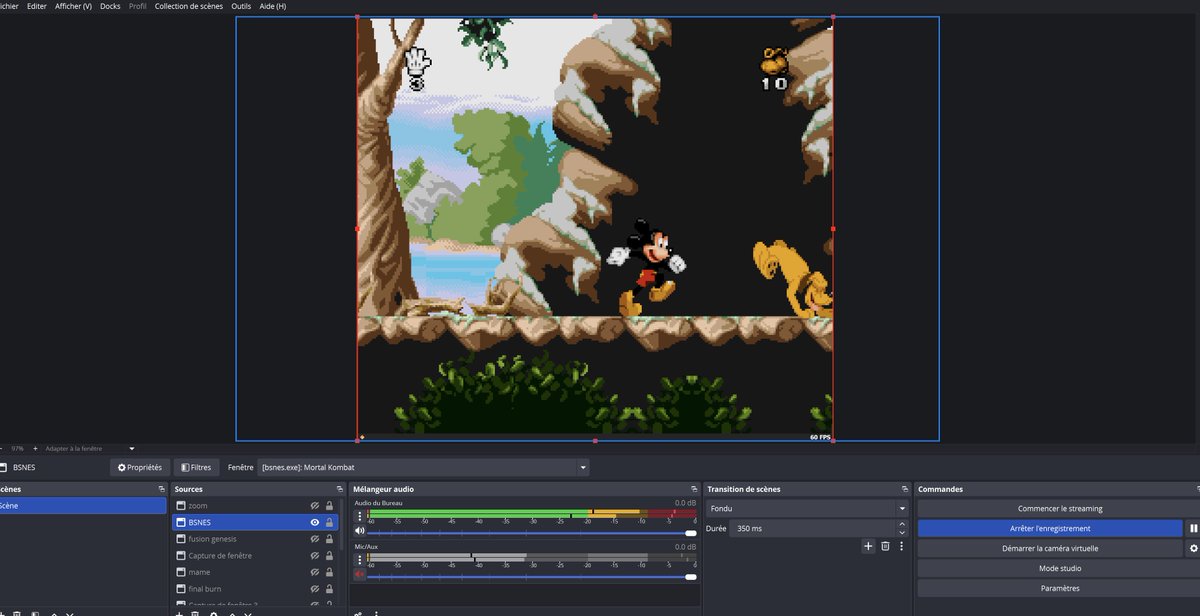The height and width of the screenshot is (616, 1200).
Task: Open the Collection de scènes menu
Action: pos(189,6)
